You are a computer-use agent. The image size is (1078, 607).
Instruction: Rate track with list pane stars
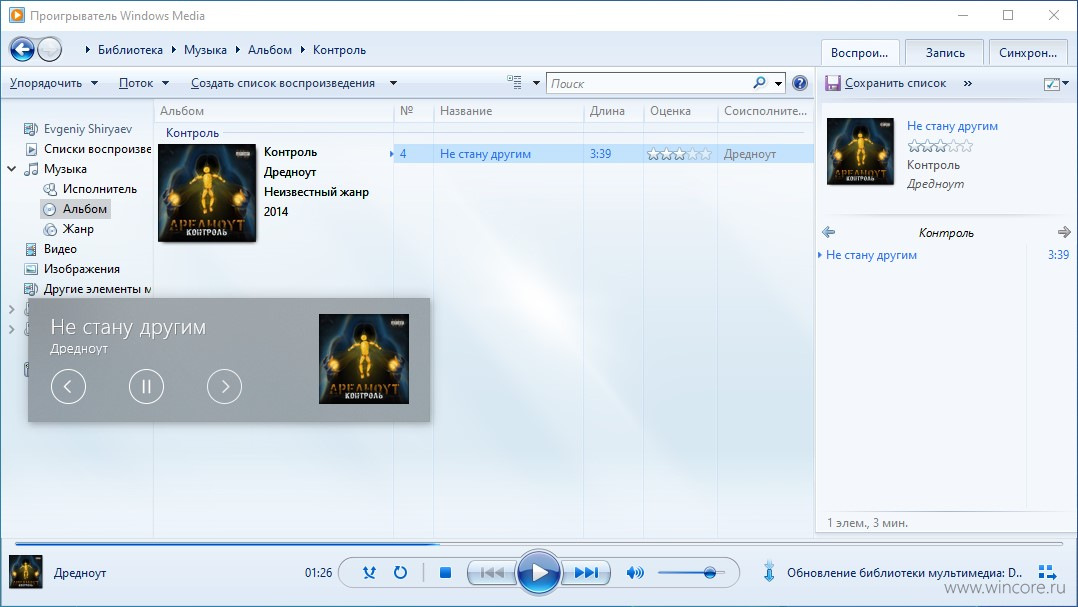click(x=940, y=146)
